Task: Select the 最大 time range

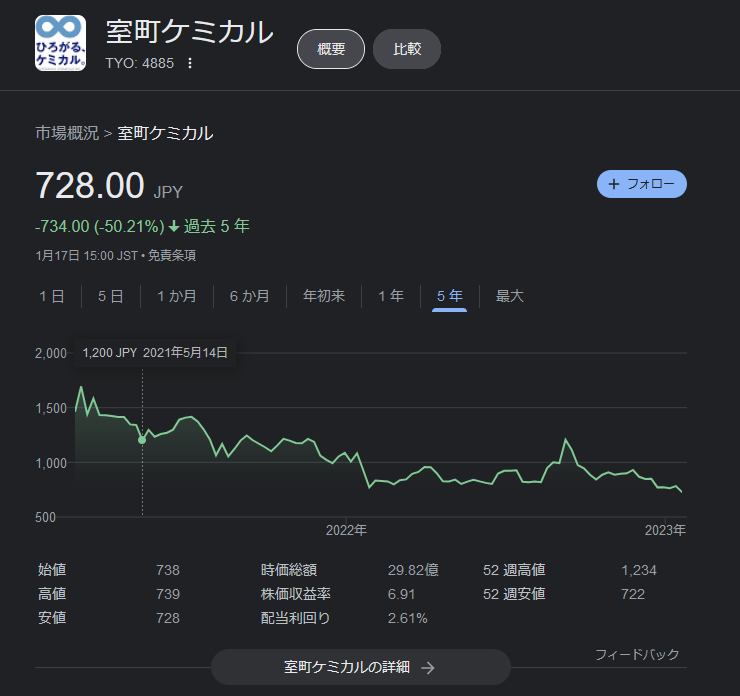Action: pos(510,296)
